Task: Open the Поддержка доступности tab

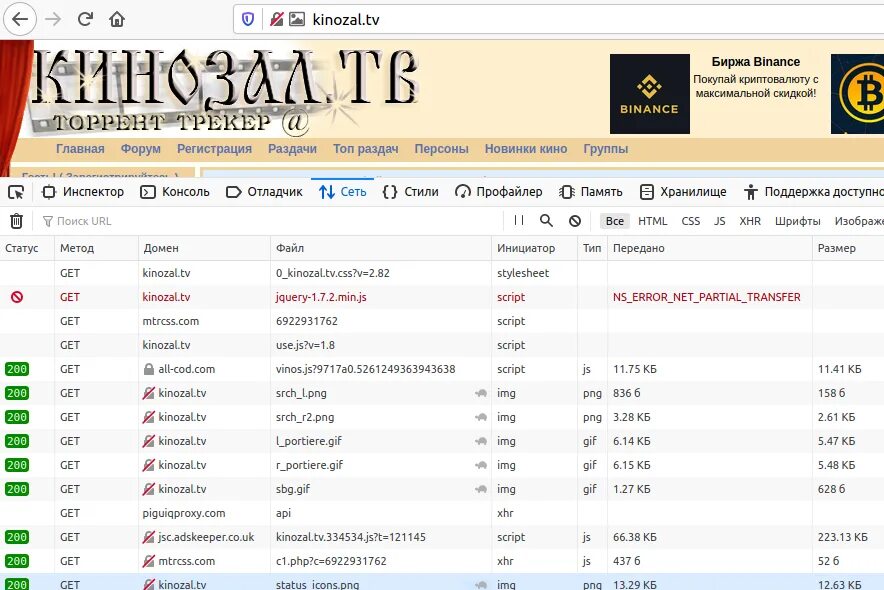Action: pyautogui.click(x=814, y=192)
